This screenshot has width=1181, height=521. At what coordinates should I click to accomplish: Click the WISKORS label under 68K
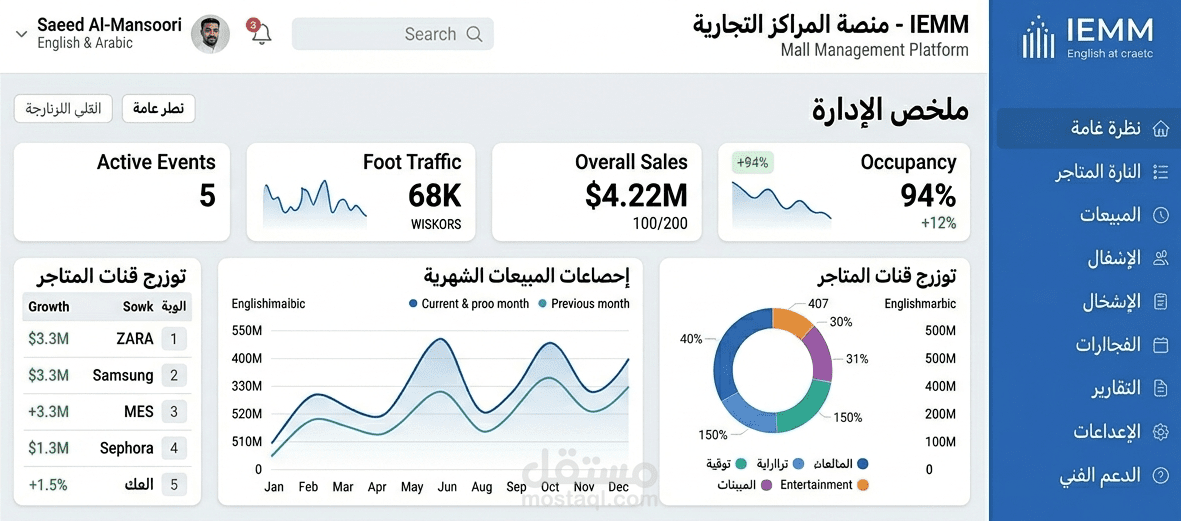[436, 224]
